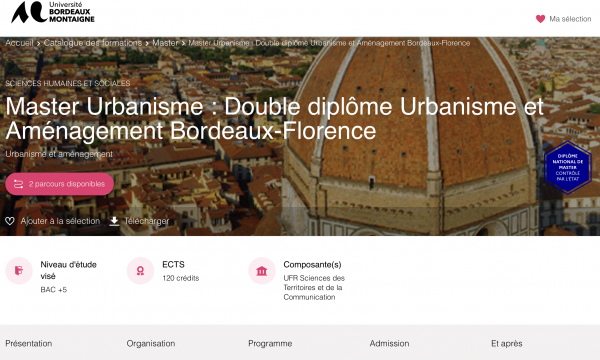This screenshot has width=600, height=360.
Task: Click the ECTS heading
Action: click(173, 264)
